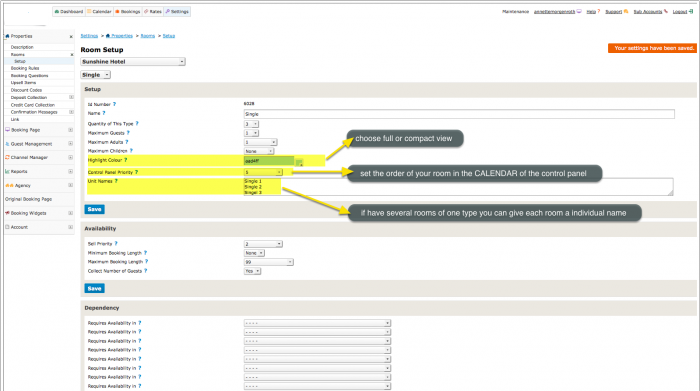This screenshot has width=700, height=391.
Task: Open Sell Priority dropdown
Action: [x=263, y=244]
